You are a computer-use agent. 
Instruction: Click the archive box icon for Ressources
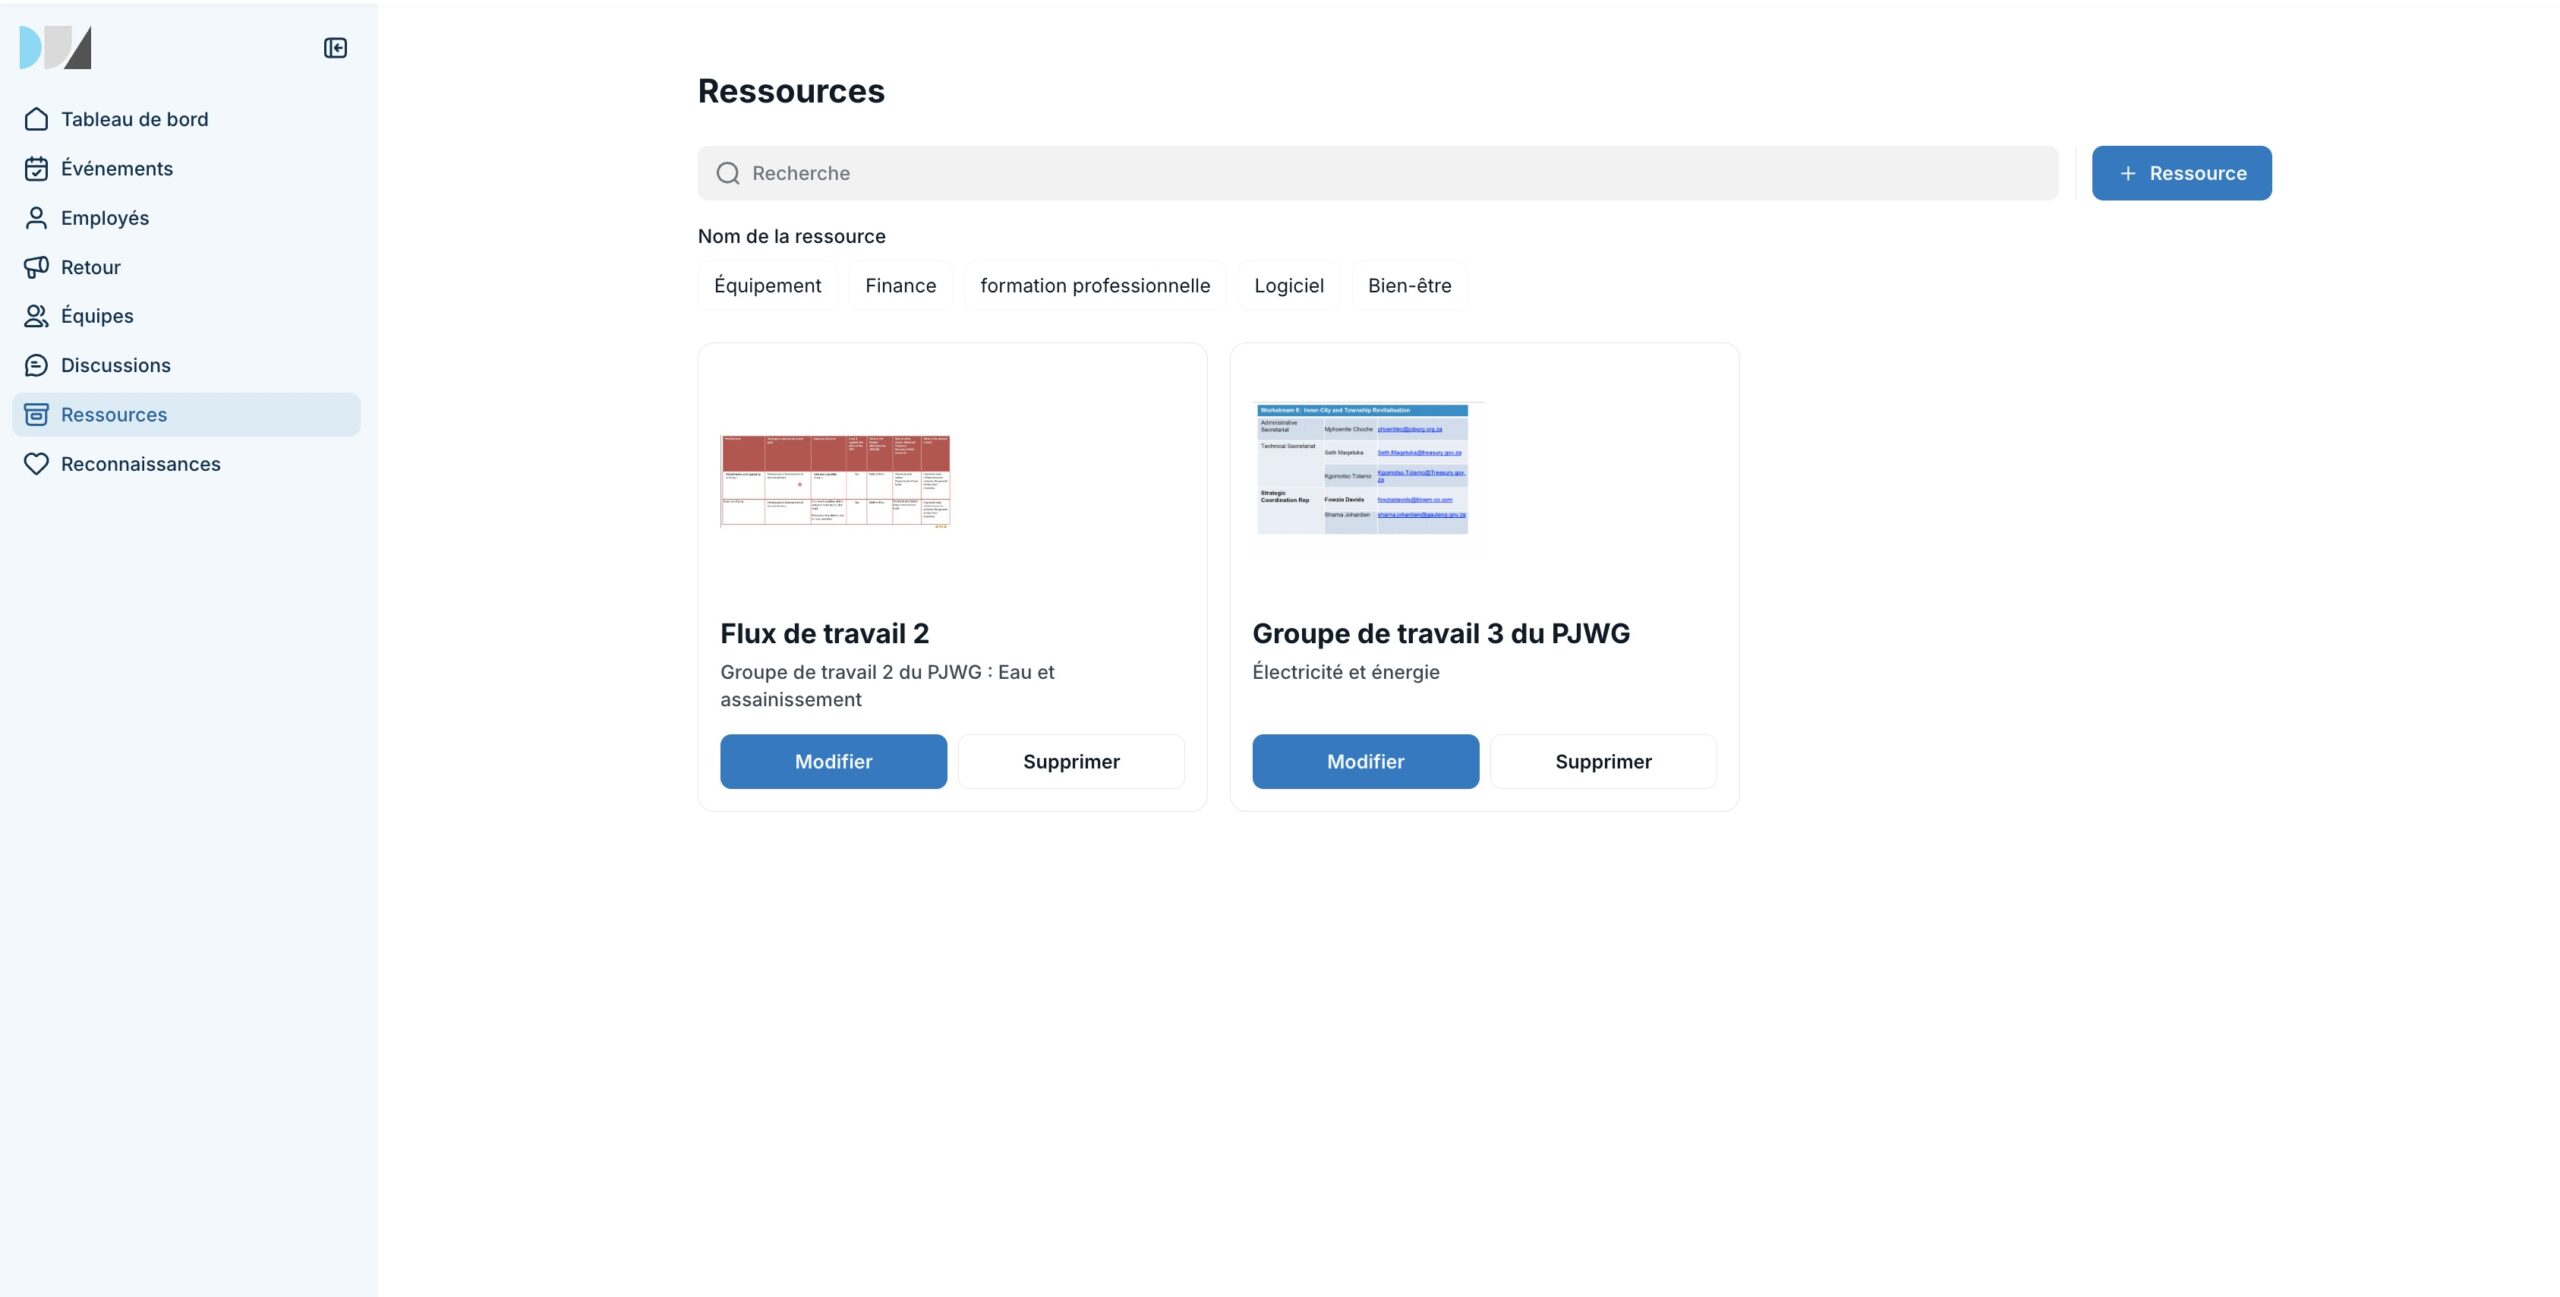36,414
